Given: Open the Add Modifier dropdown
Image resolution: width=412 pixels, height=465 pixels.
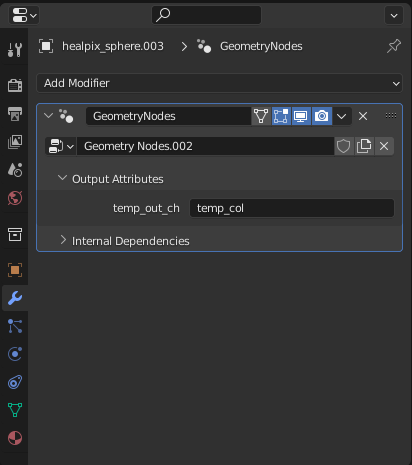Looking at the screenshot, I should point(219,83).
